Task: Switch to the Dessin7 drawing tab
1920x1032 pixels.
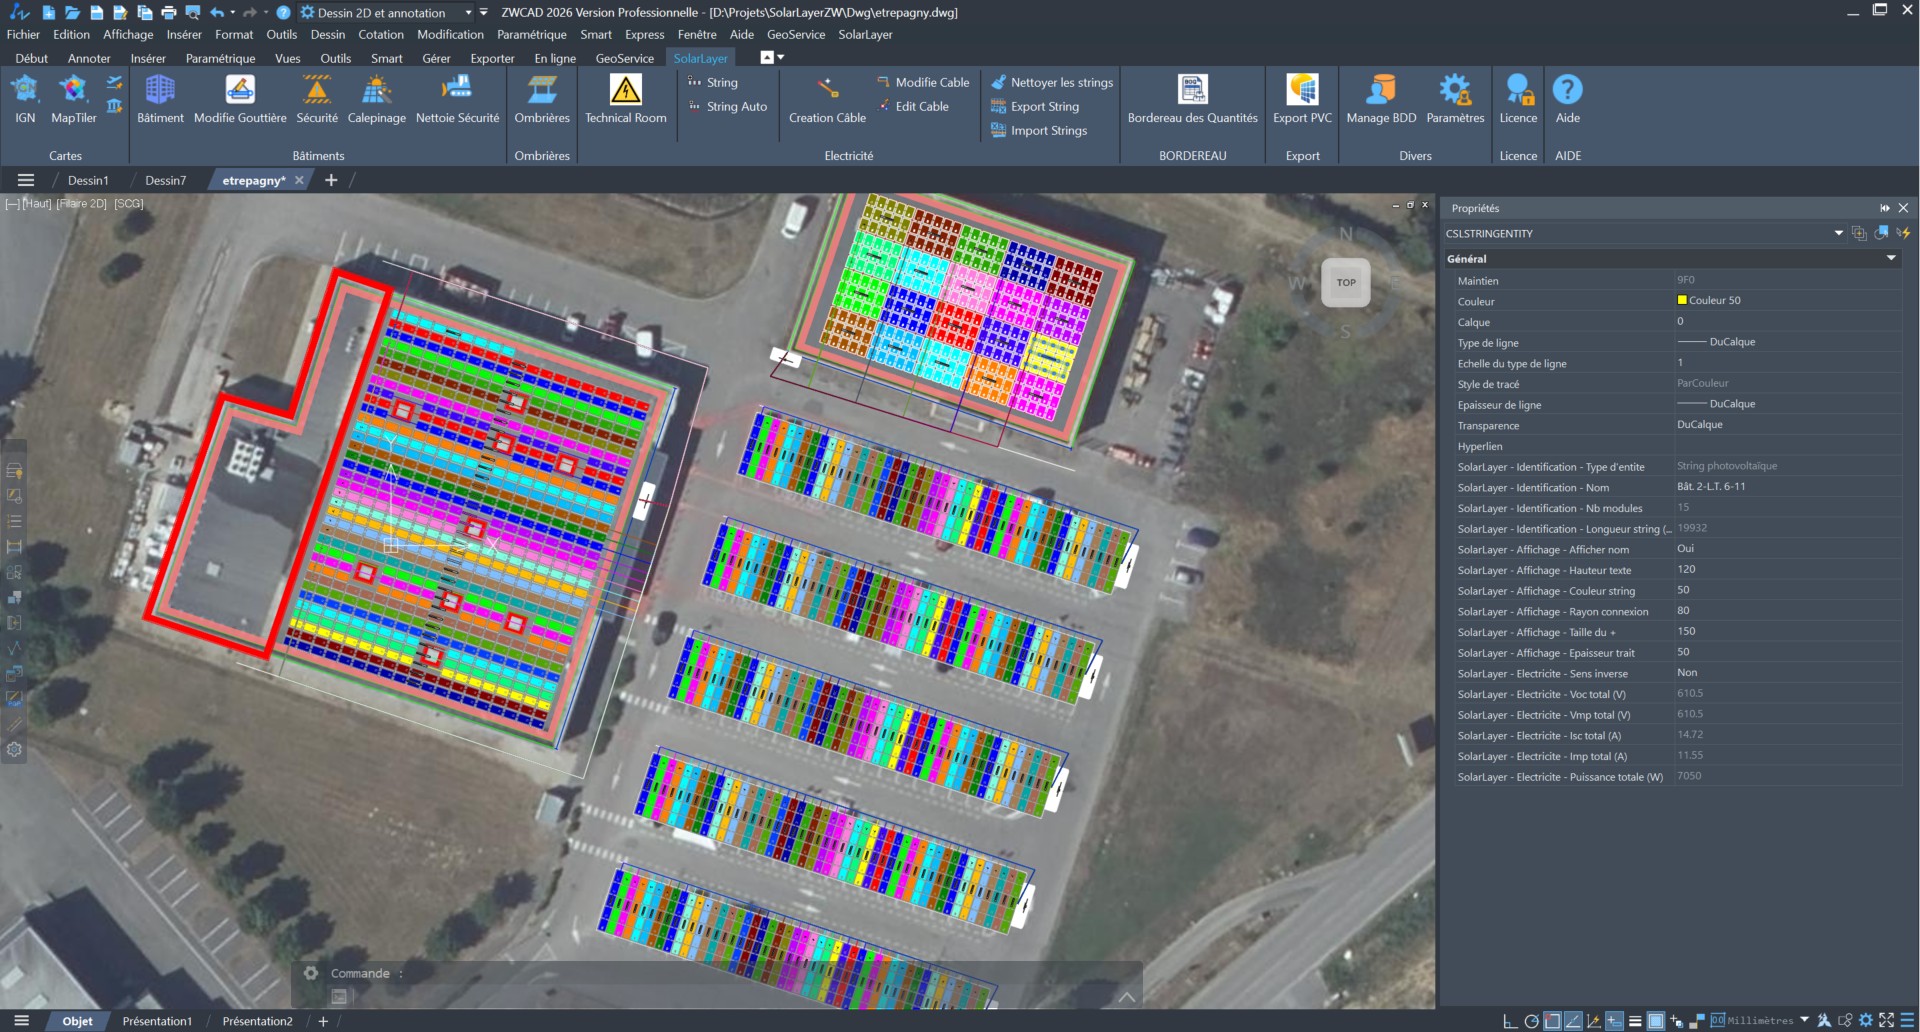Action: [165, 180]
